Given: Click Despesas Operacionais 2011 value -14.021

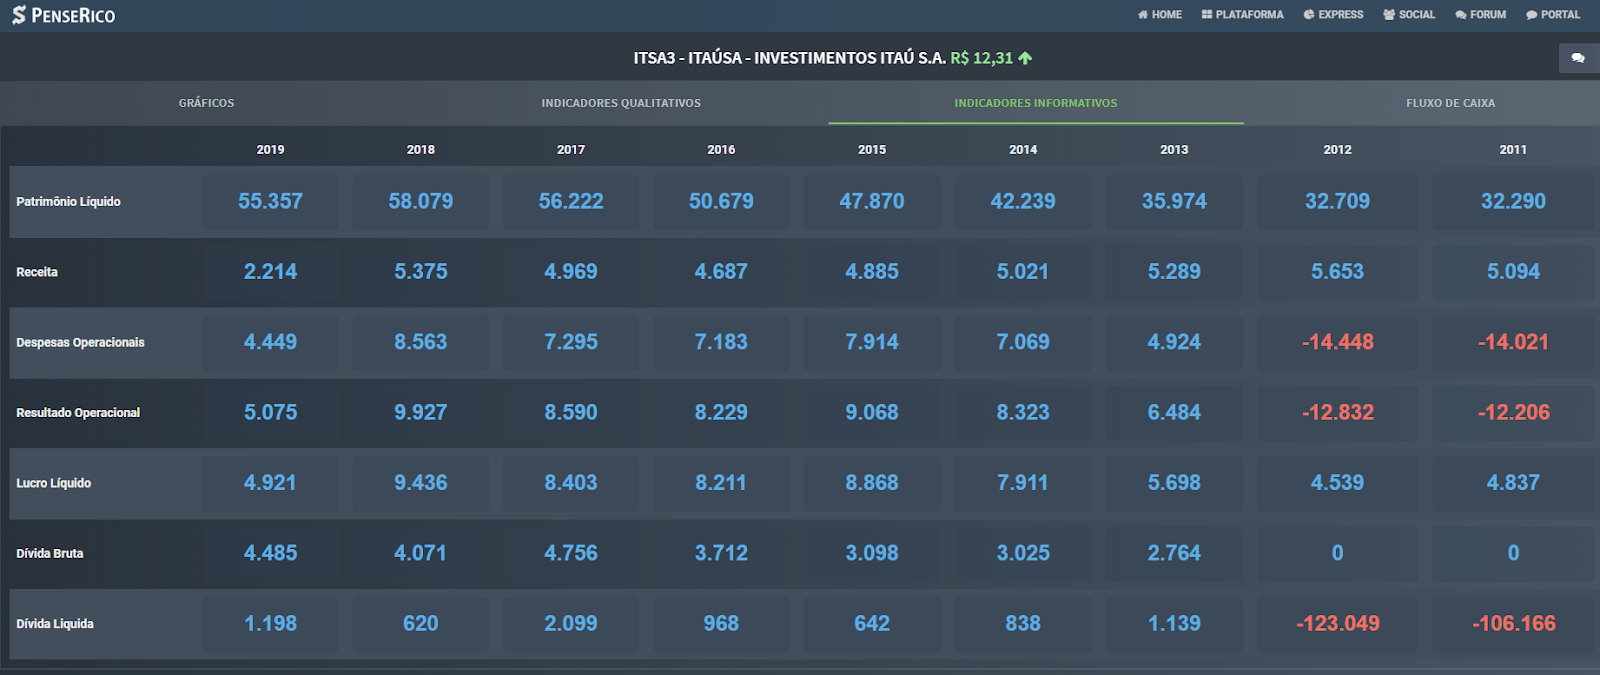Looking at the screenshot, I should tap(1513, 343).
